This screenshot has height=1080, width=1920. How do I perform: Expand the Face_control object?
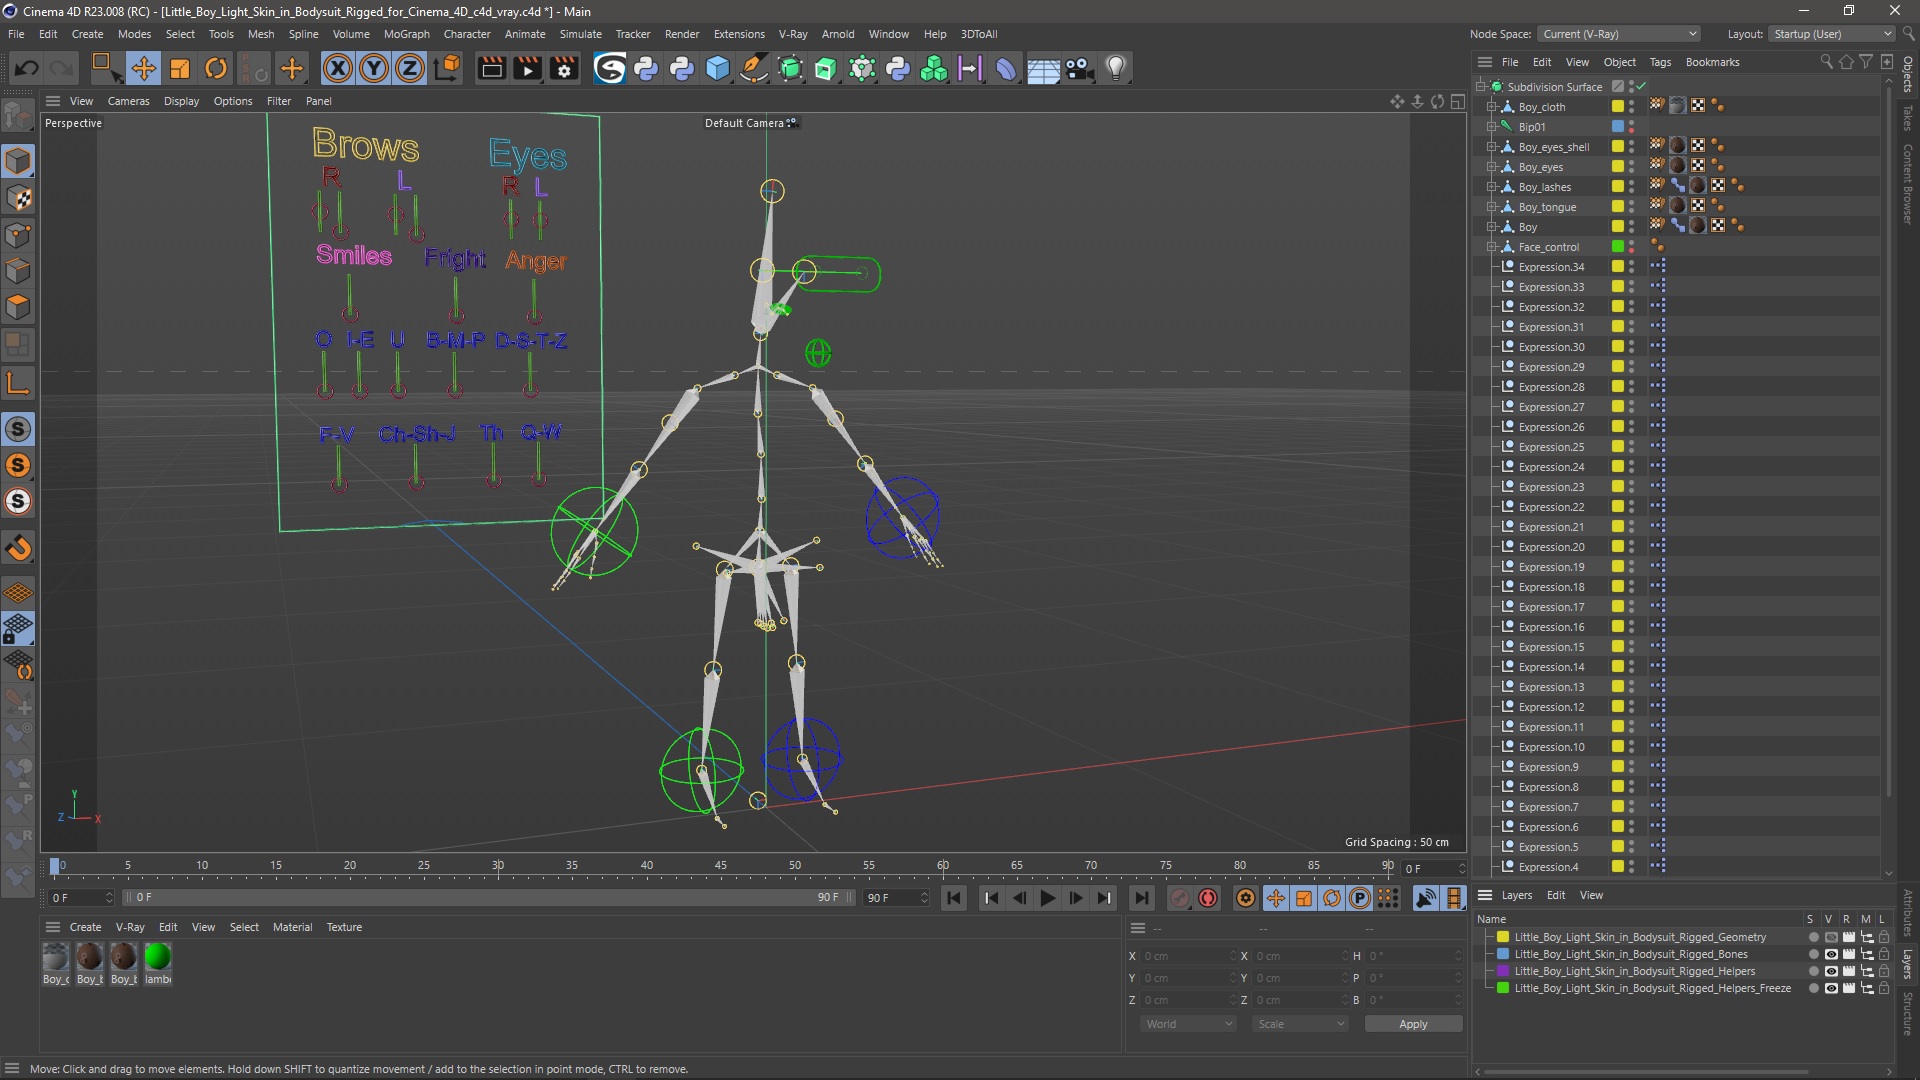pos(1491,246)
